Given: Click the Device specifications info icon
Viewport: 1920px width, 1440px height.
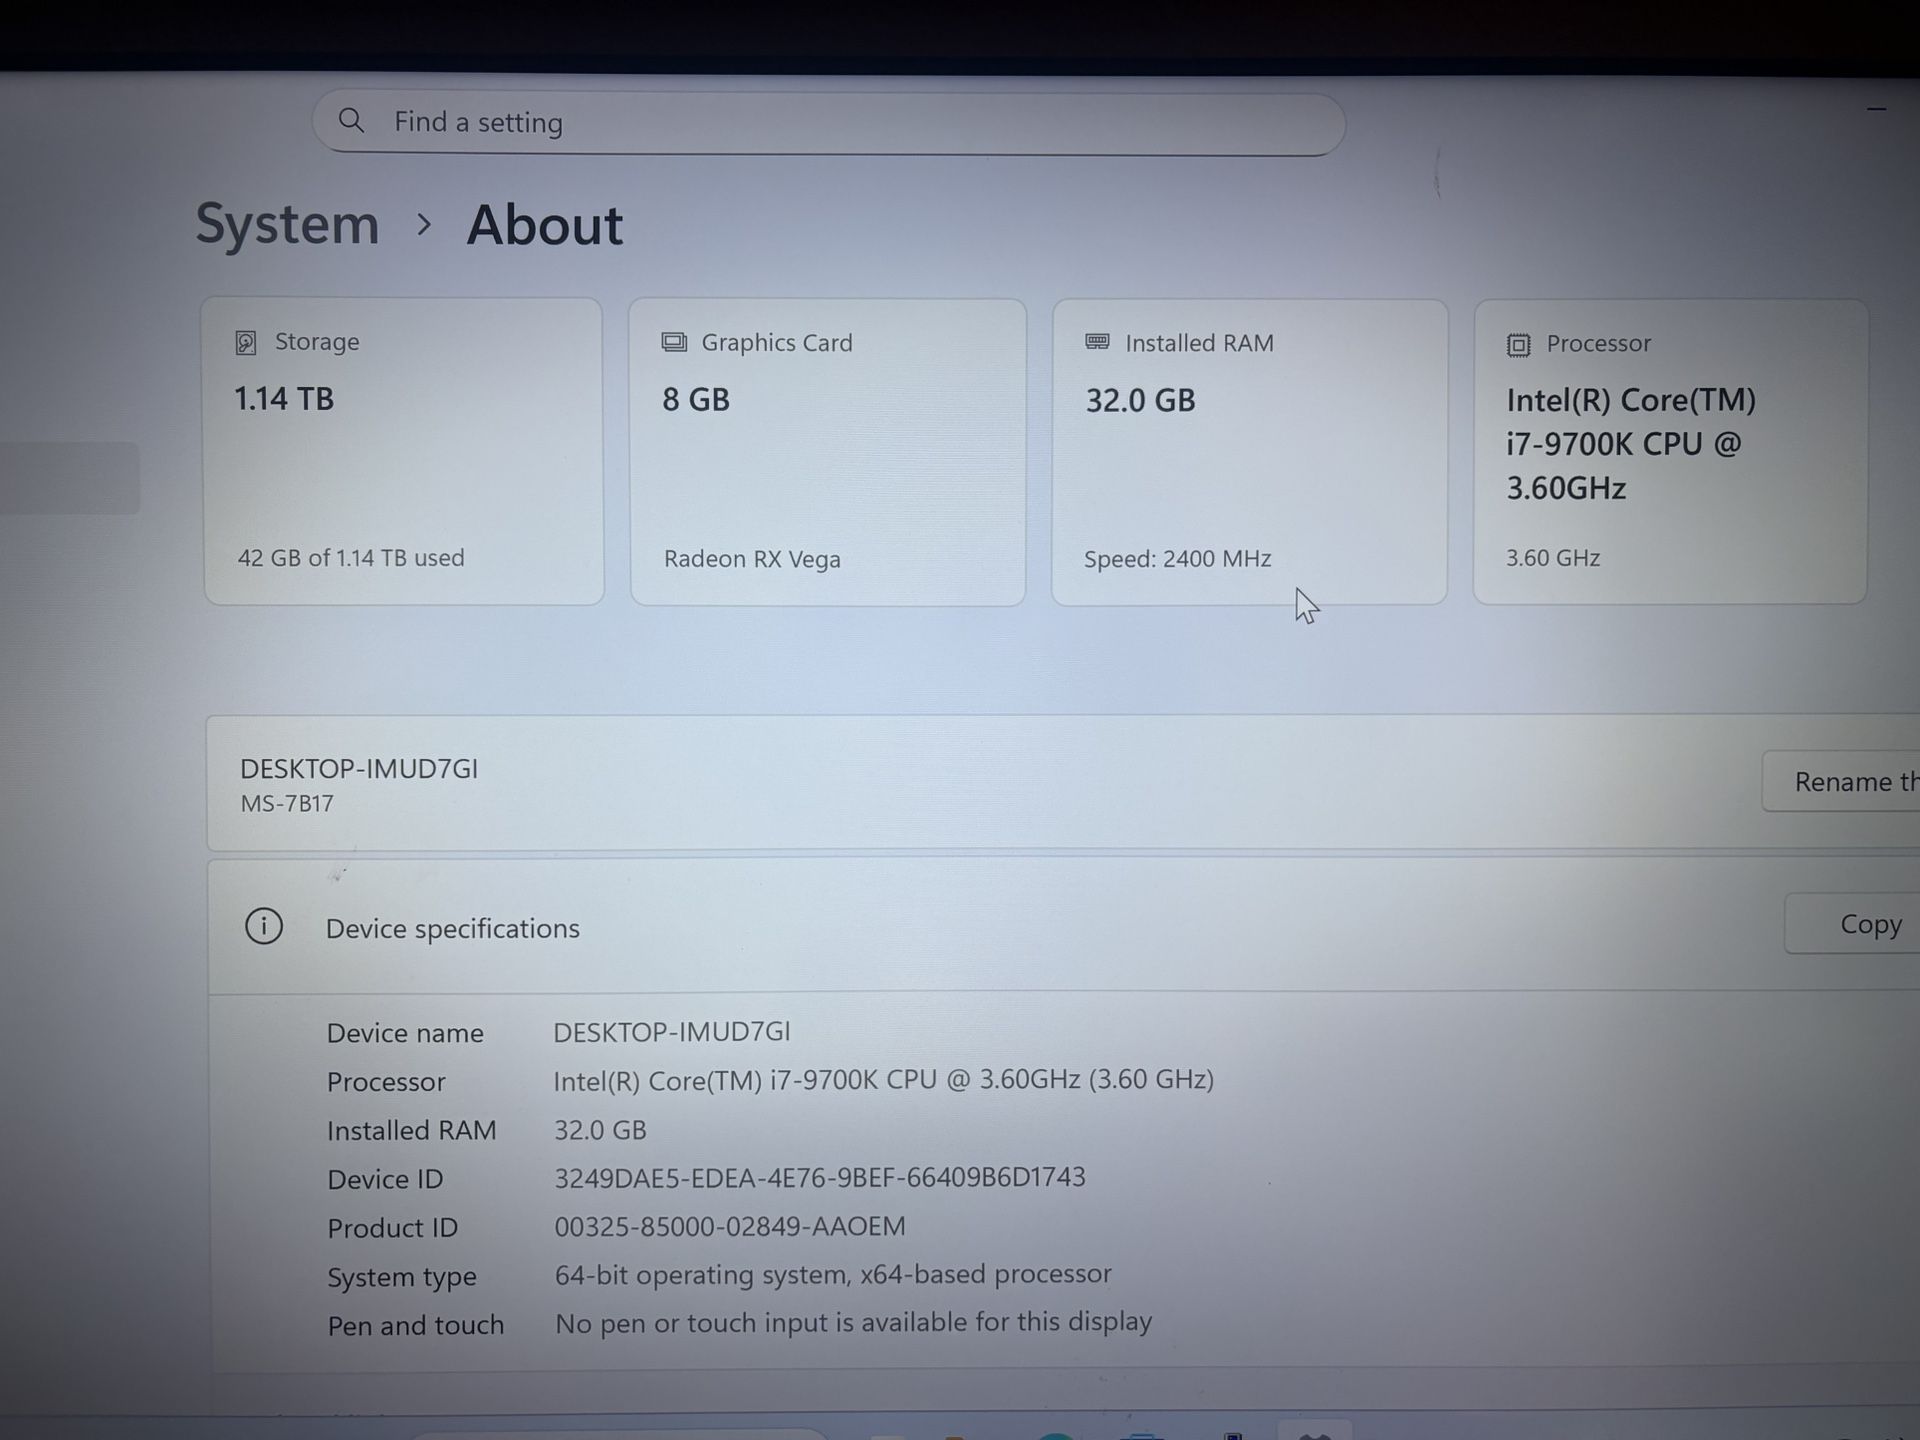Looking at the screenshot, I should tap(264, 926).
